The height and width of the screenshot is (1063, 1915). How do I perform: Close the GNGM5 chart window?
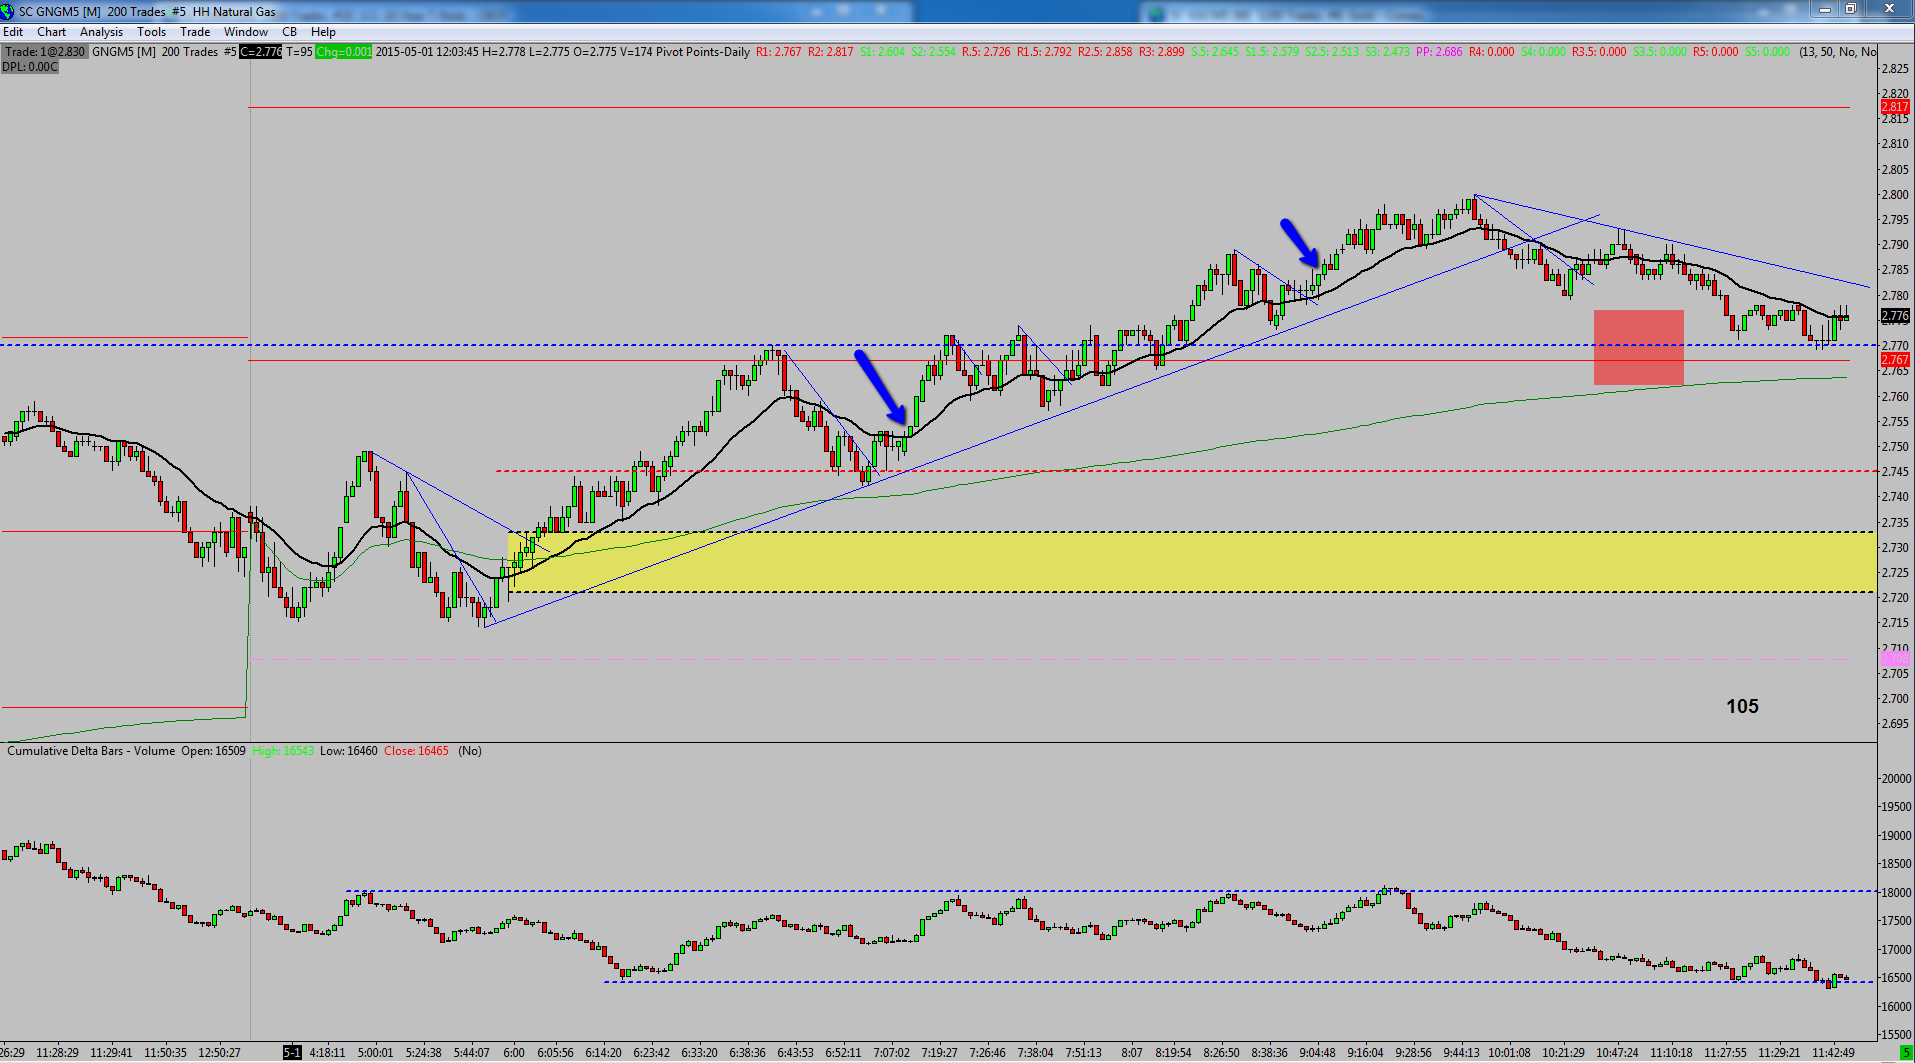1889,9
